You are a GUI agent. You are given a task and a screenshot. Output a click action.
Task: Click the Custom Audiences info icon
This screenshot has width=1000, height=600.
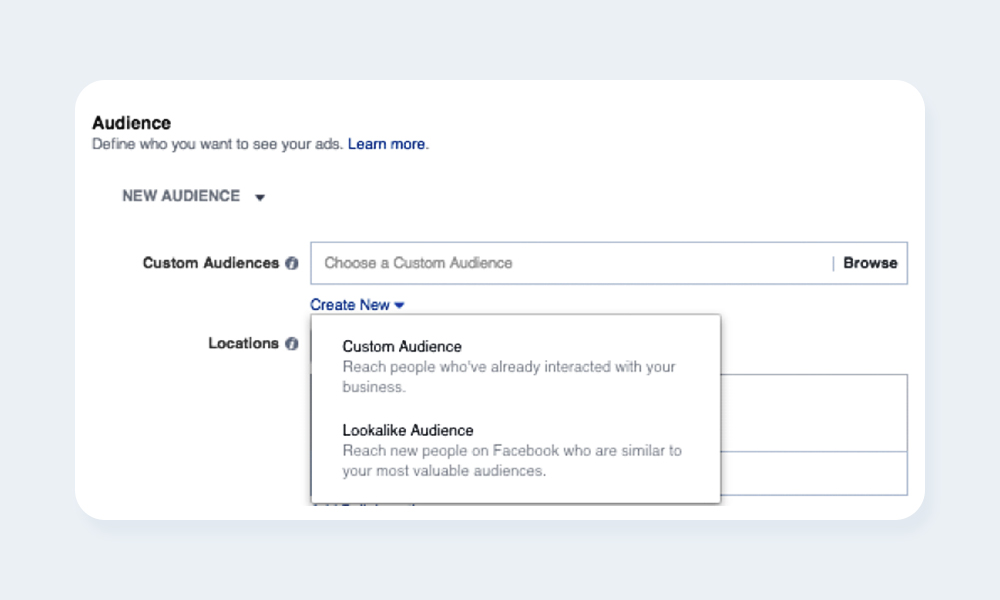pos(291,263)
